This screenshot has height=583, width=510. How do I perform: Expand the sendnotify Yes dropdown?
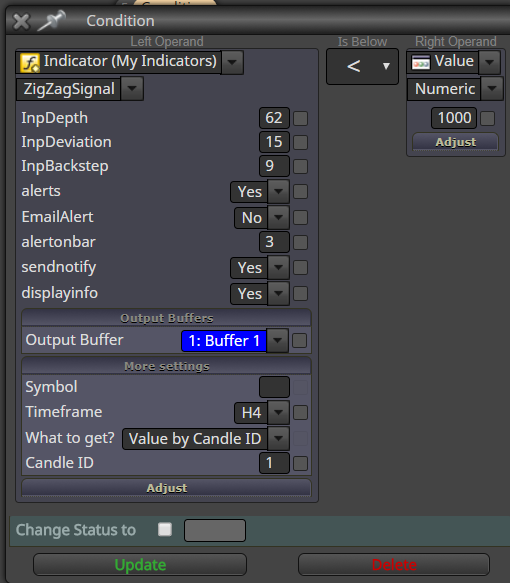click(x=278, y=267)
